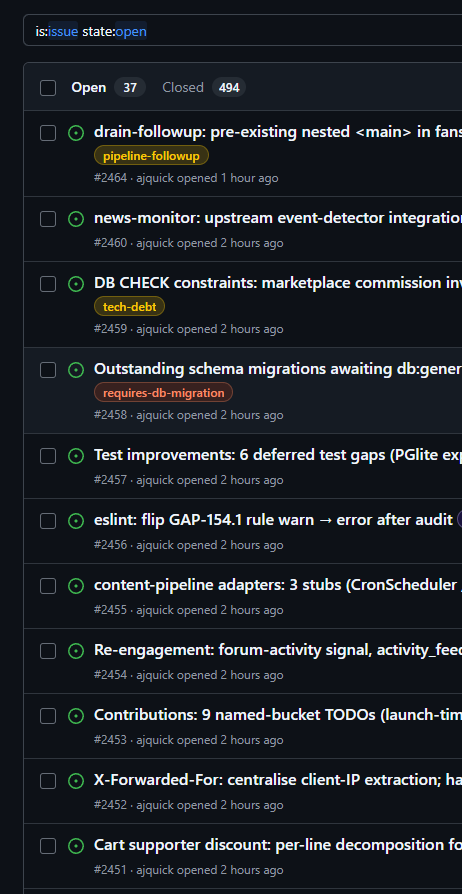The image size is (462, 894).
Task: Click open status icon for eslint GAP-154.1 issue
Action: pos(76,521)
